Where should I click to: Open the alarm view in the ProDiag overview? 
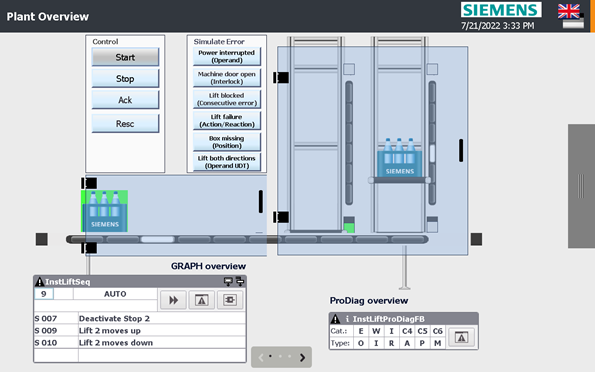click(461, 337)
